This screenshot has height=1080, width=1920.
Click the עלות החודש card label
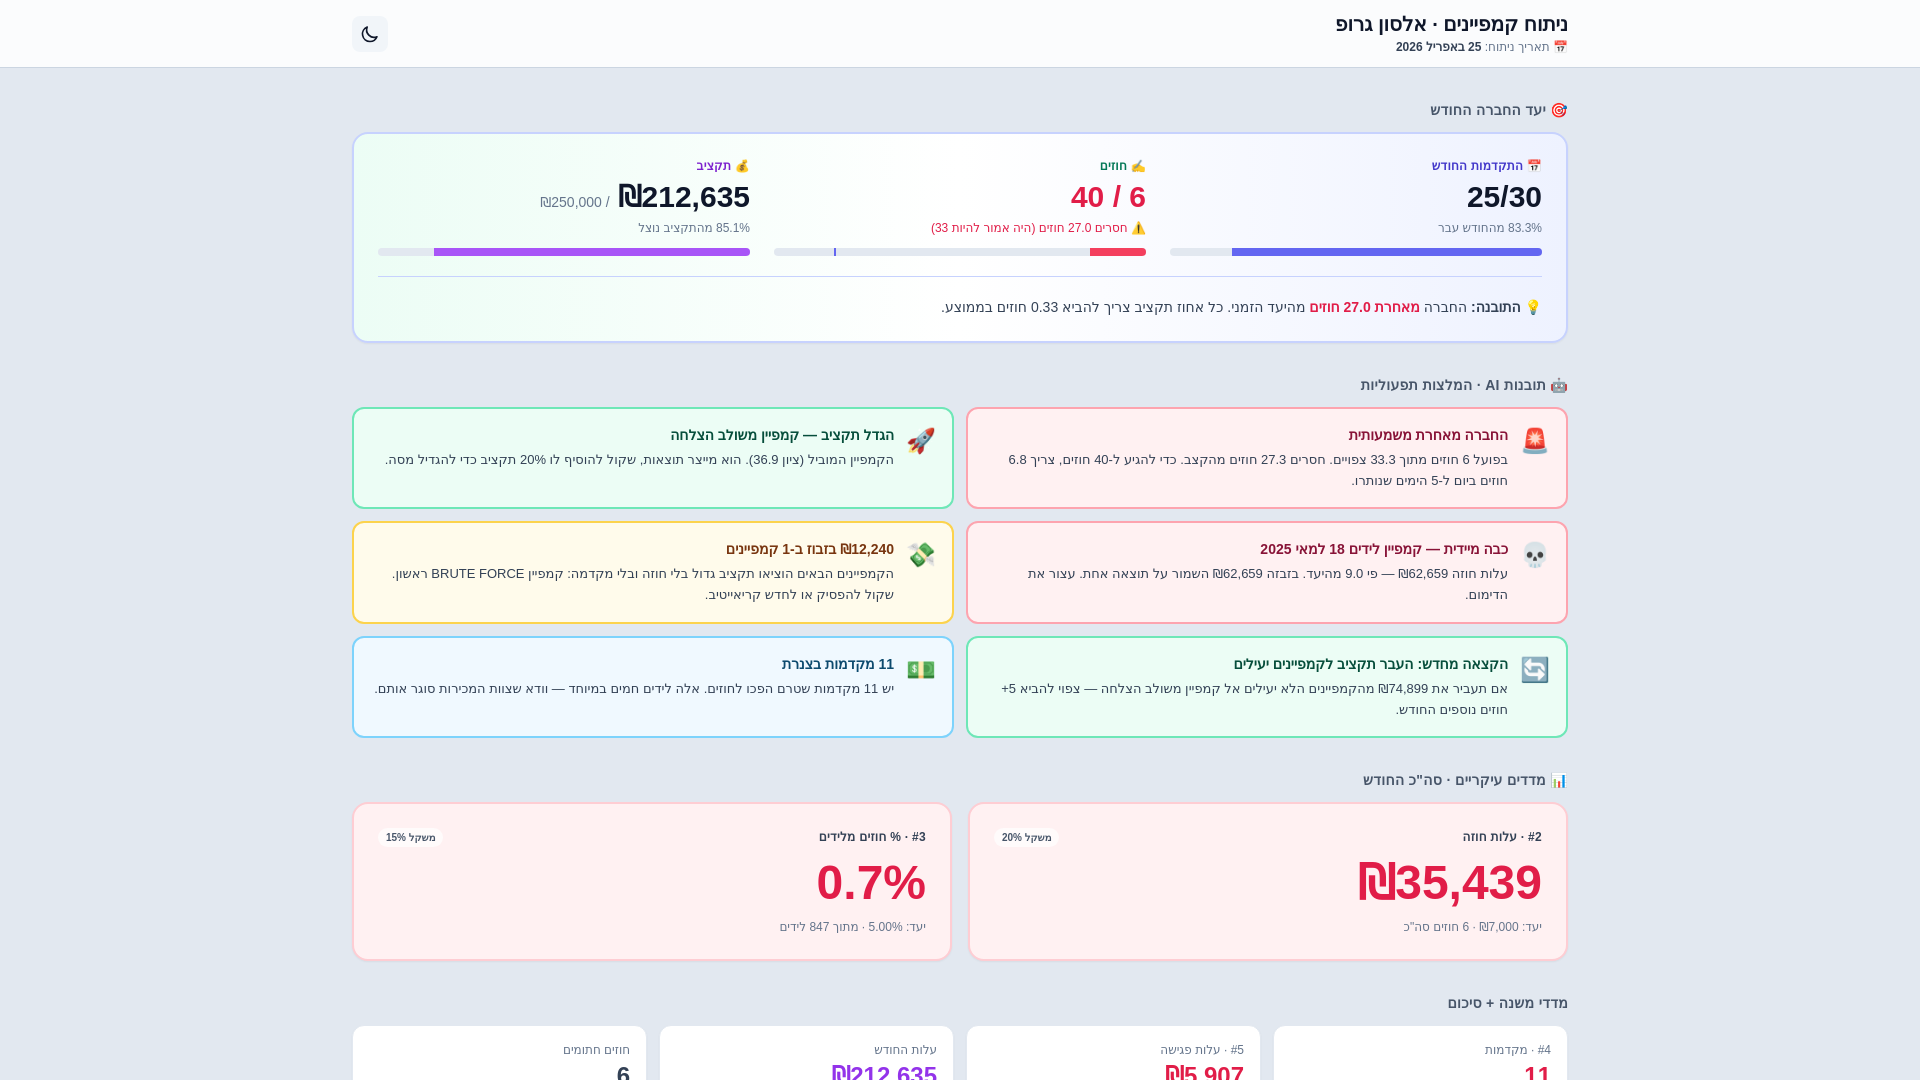point(906,1050)
